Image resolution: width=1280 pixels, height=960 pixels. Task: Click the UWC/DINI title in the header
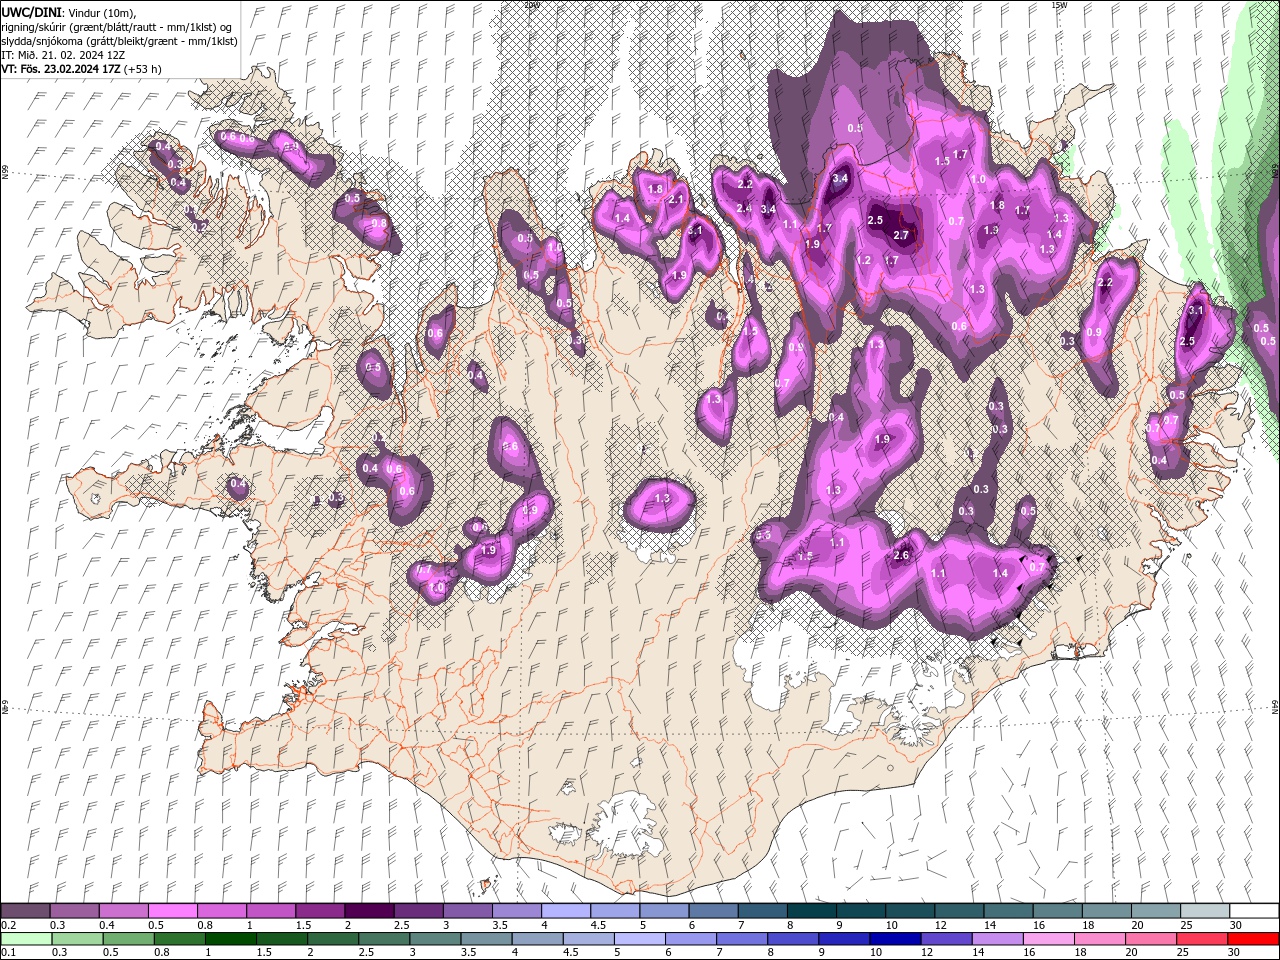34,11
